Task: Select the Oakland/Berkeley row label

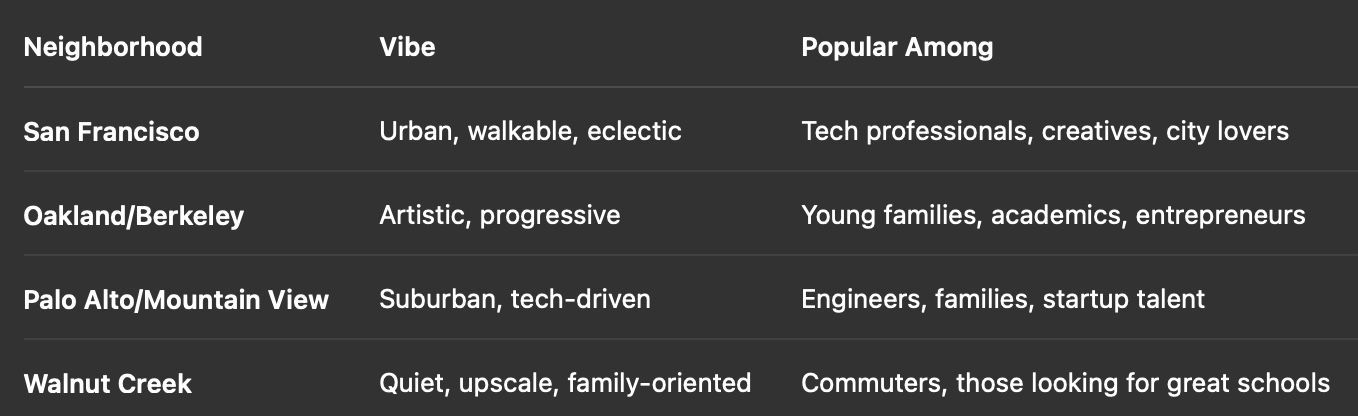Action: 134,216
